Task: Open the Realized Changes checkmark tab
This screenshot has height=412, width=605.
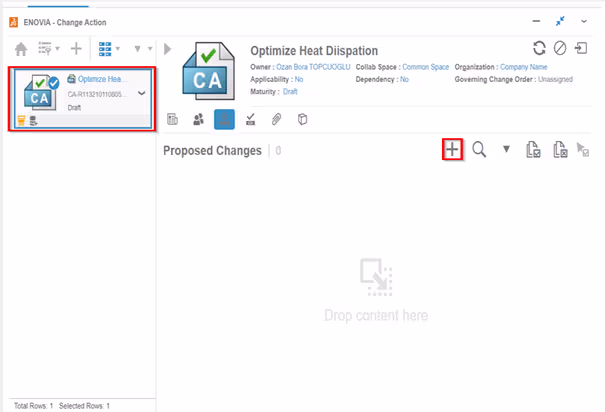Action: click(x=250, y=119)
